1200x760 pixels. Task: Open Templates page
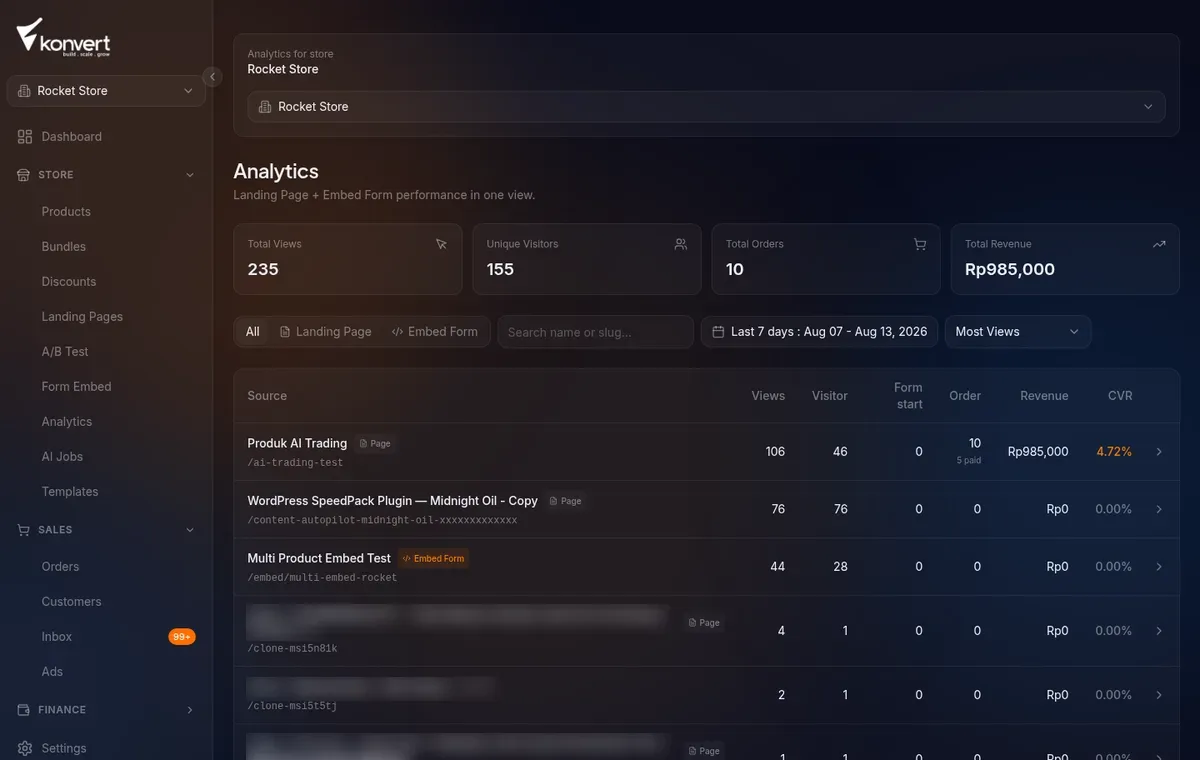pos(70,492)
